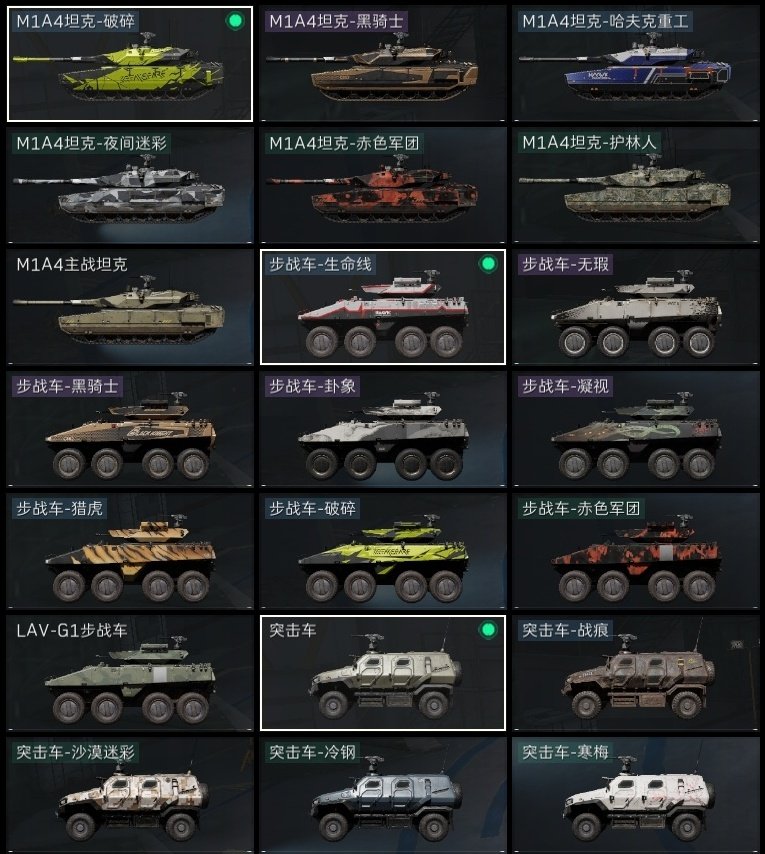Select the 步战车-猎虎 tiger stripe skin
This screenshot has width=765, height=854.
coord(130,551)
